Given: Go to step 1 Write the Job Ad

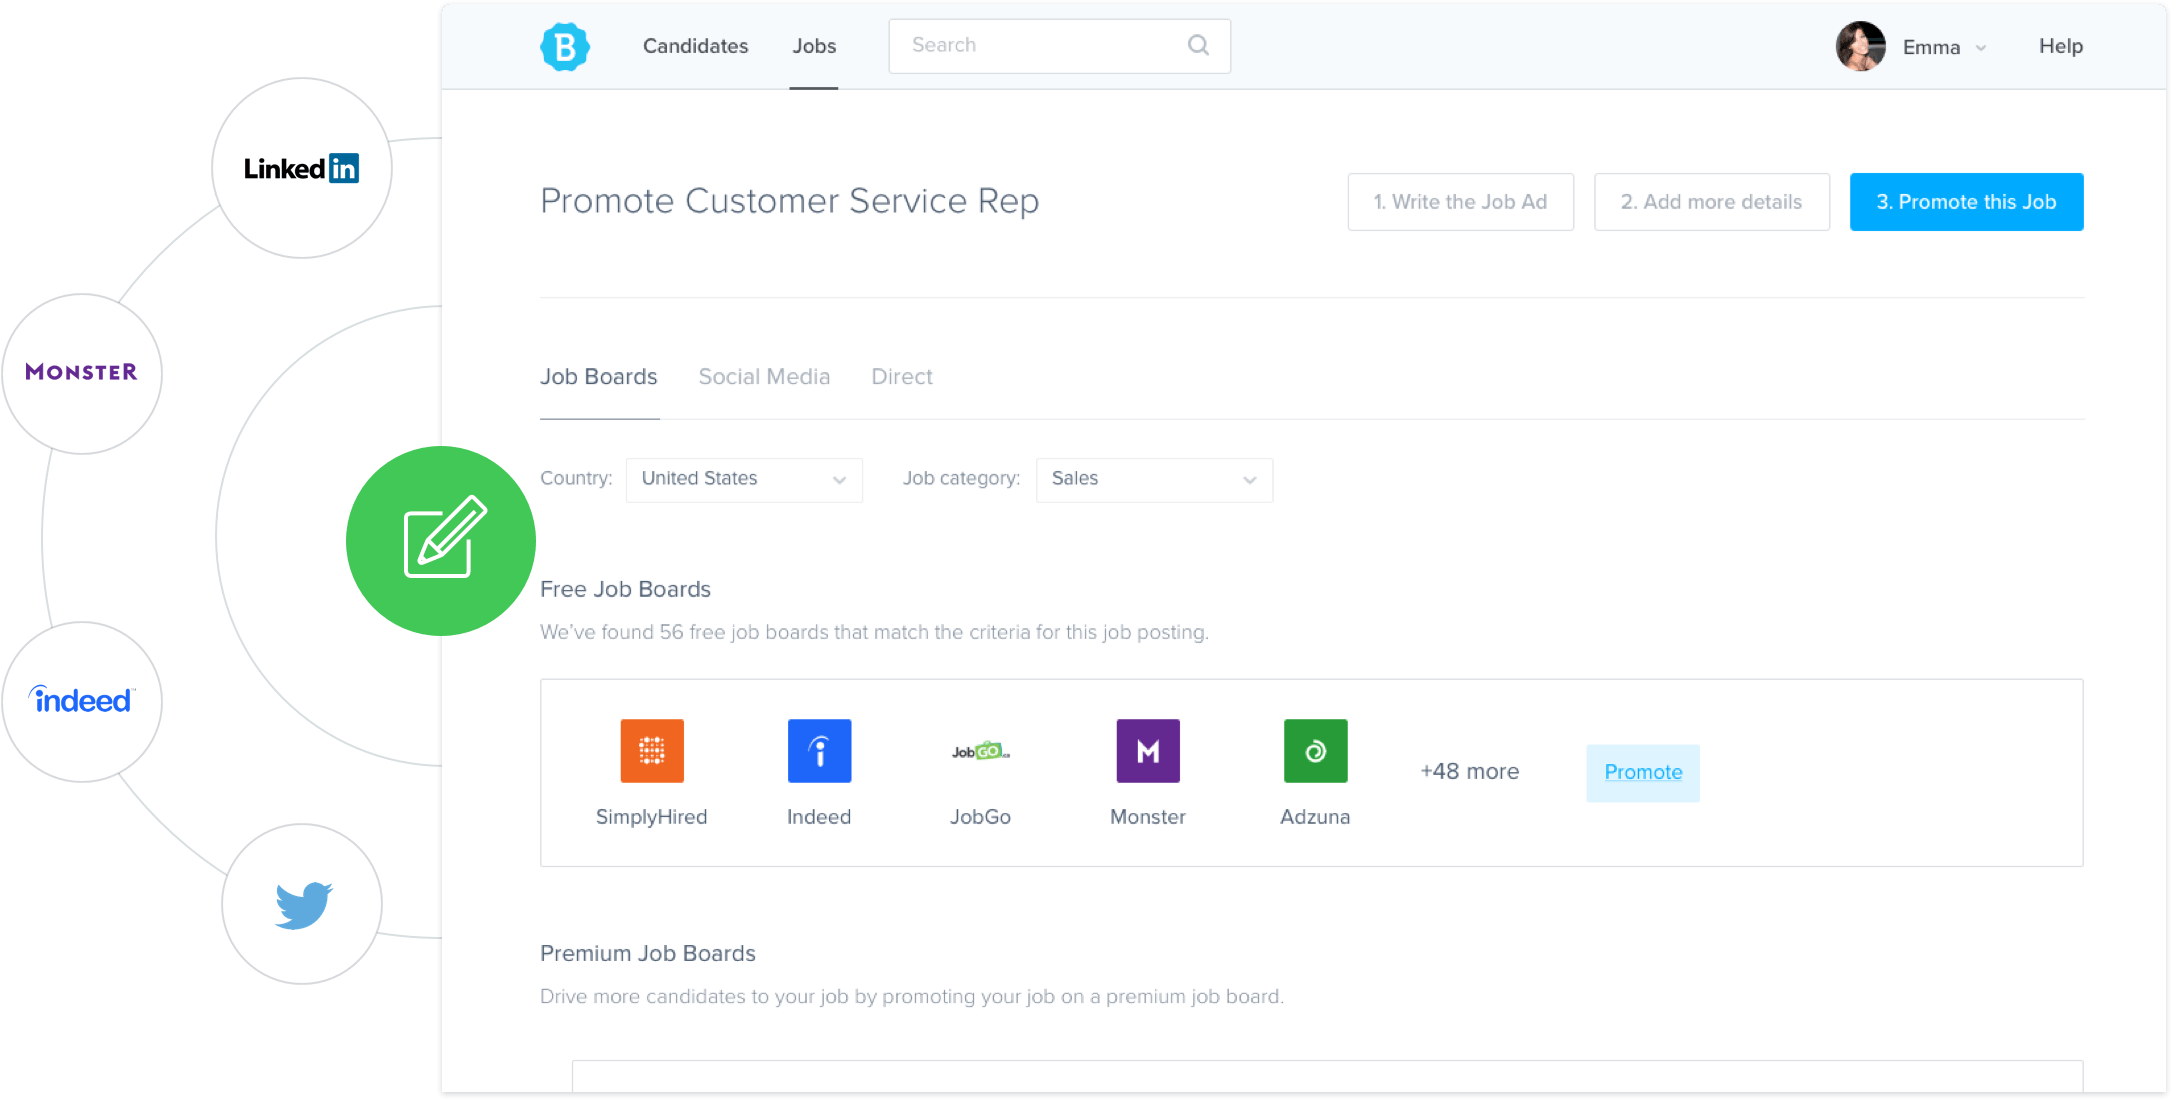Looking at the screenshot, I should [x=1460, y=202].
